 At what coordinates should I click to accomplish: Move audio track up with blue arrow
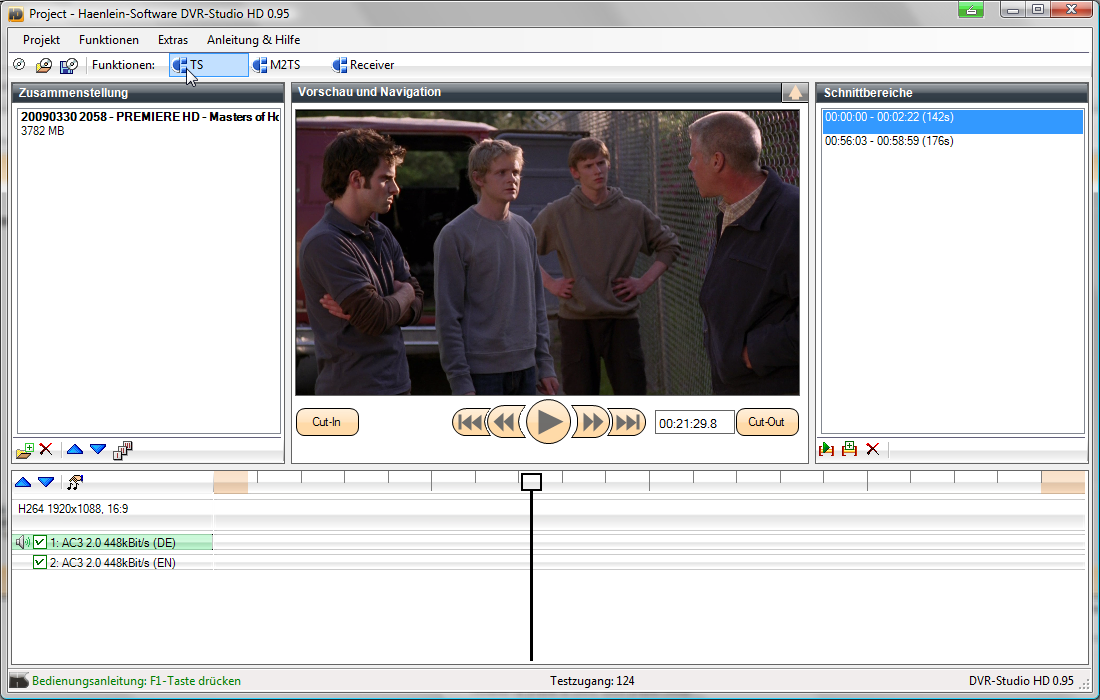[23, 482]
